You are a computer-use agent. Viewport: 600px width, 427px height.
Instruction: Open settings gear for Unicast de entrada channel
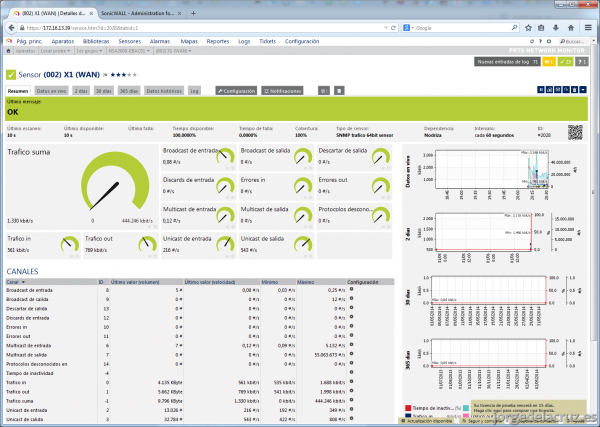351,409
